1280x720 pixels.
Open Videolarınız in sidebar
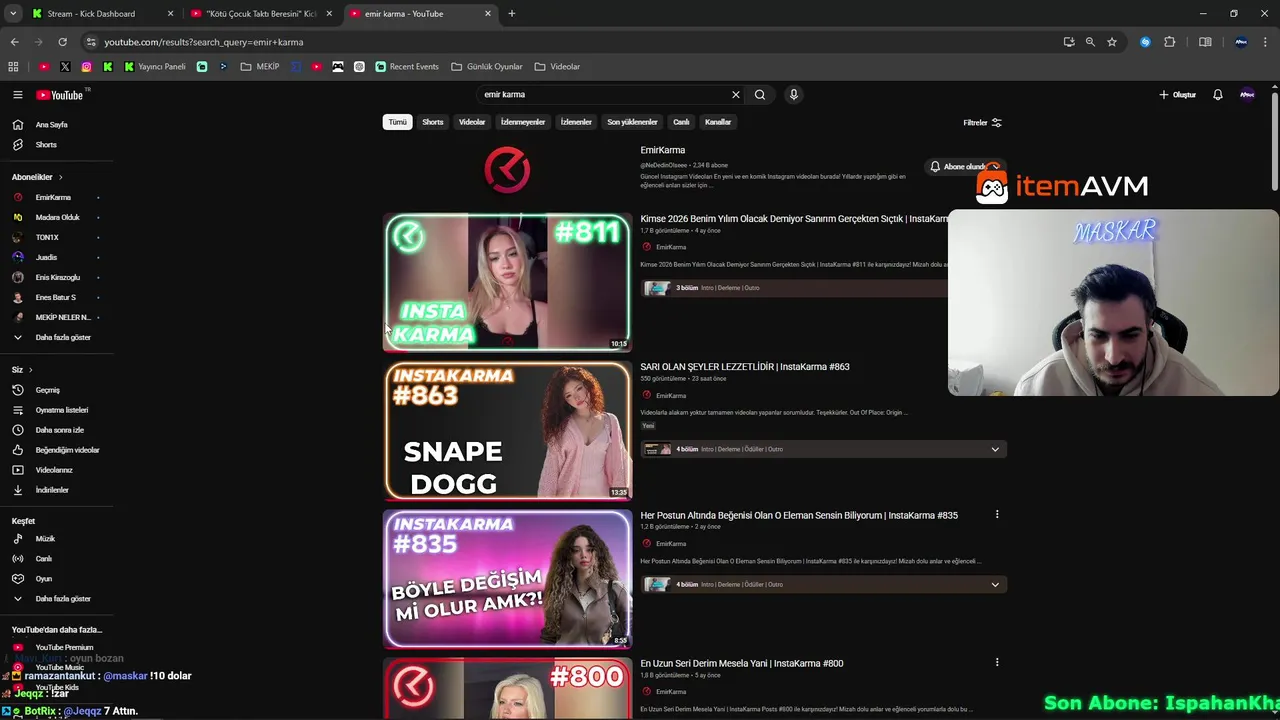pos(54,470)
